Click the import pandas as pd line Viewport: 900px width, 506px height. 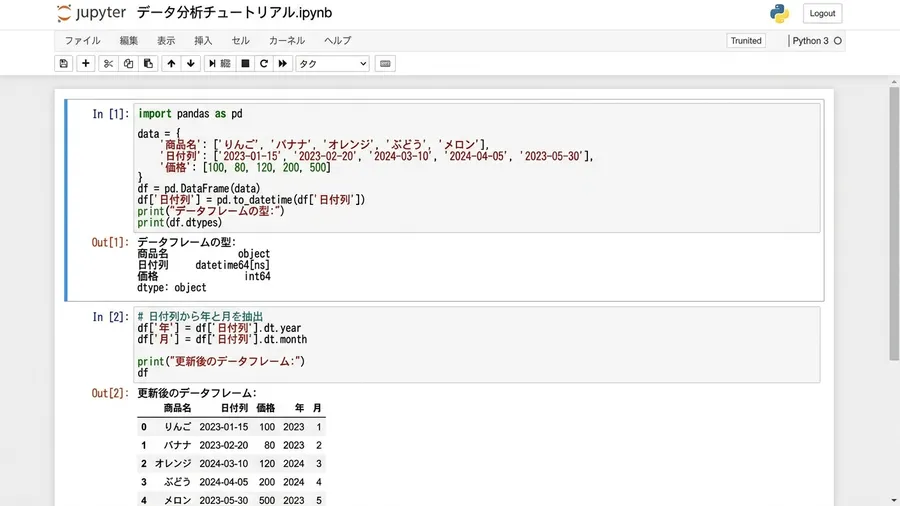190,114
